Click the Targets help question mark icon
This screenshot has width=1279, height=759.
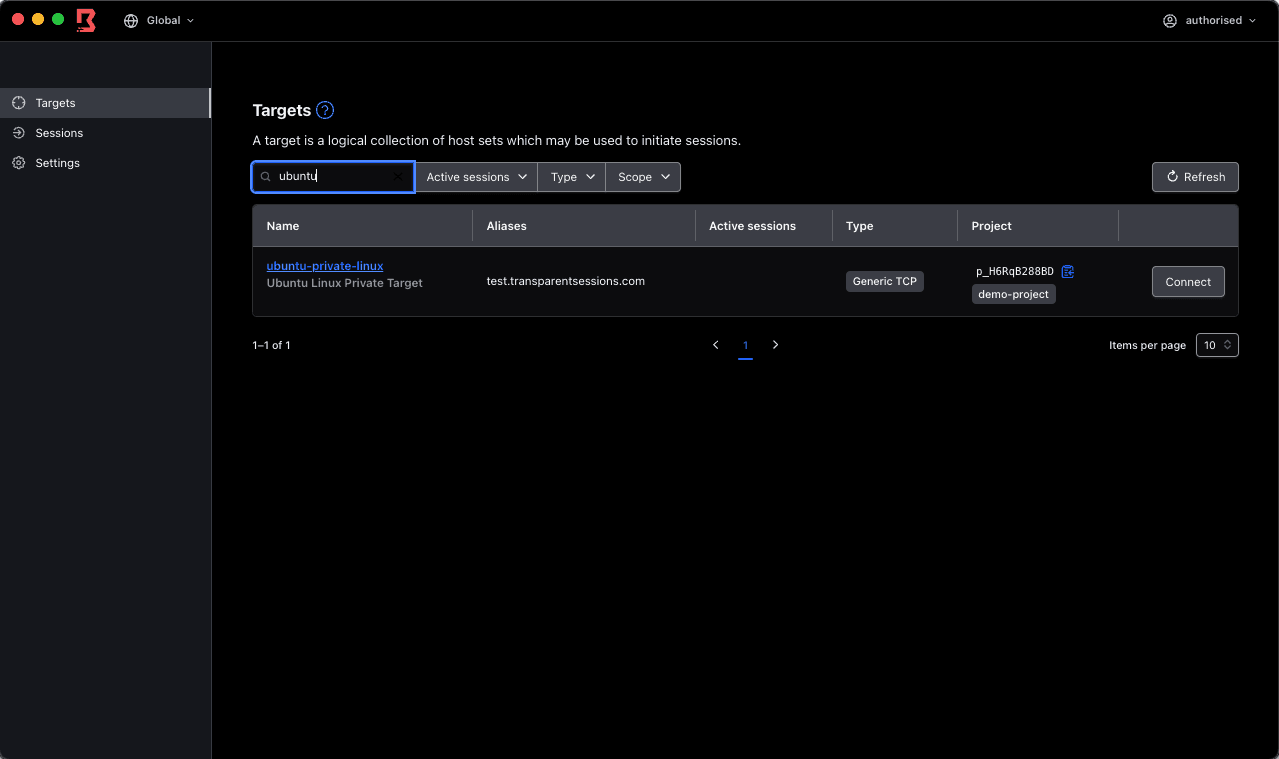pos(325,111)
